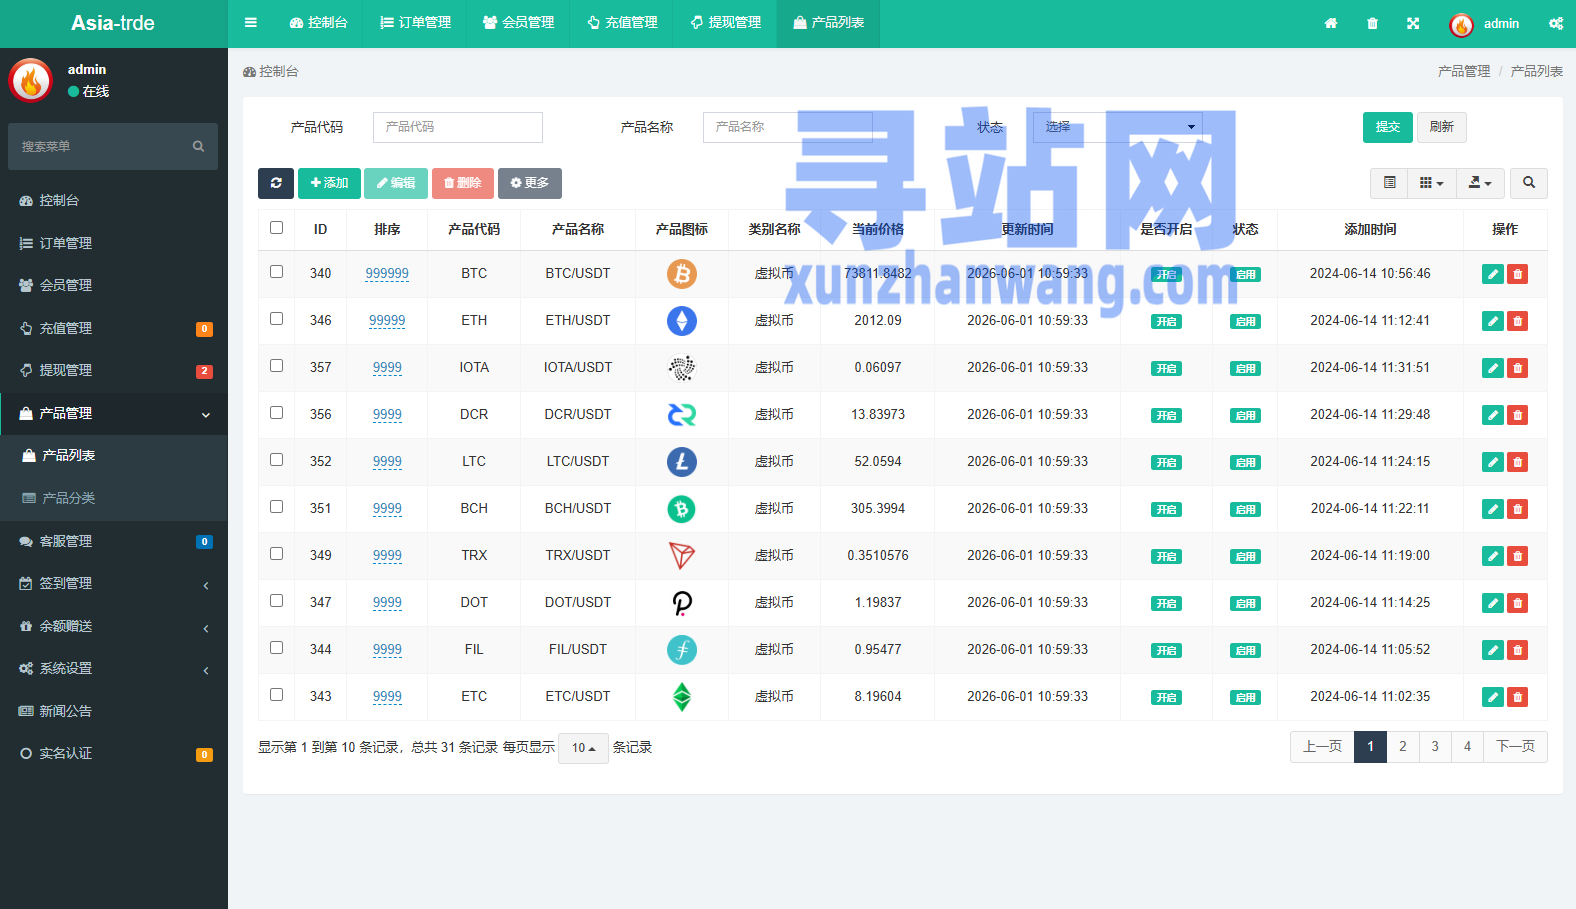Click the Litecoin product icon

[682, 462]
